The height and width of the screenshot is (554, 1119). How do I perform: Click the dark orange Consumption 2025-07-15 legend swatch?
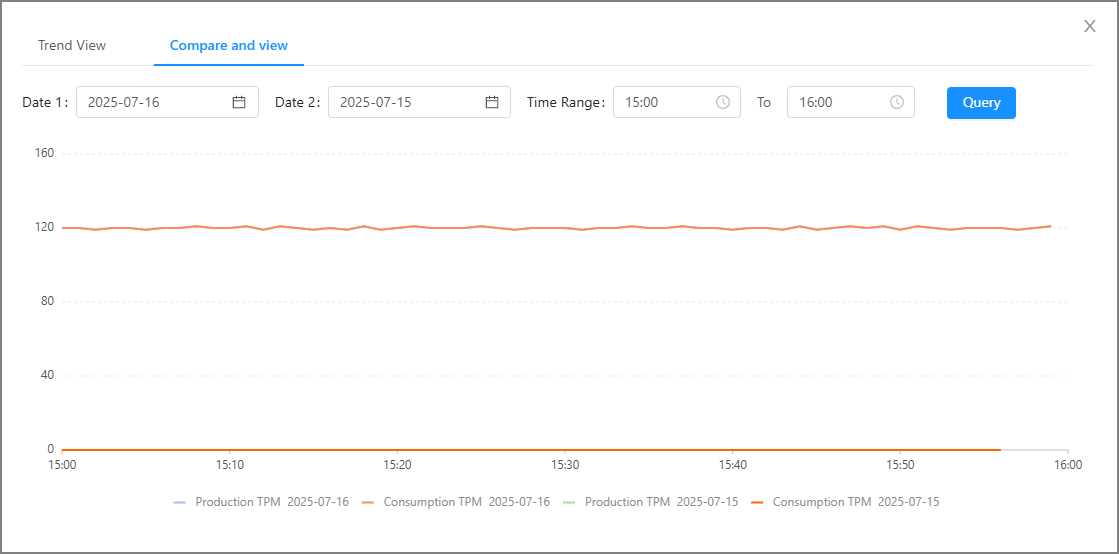757,503
